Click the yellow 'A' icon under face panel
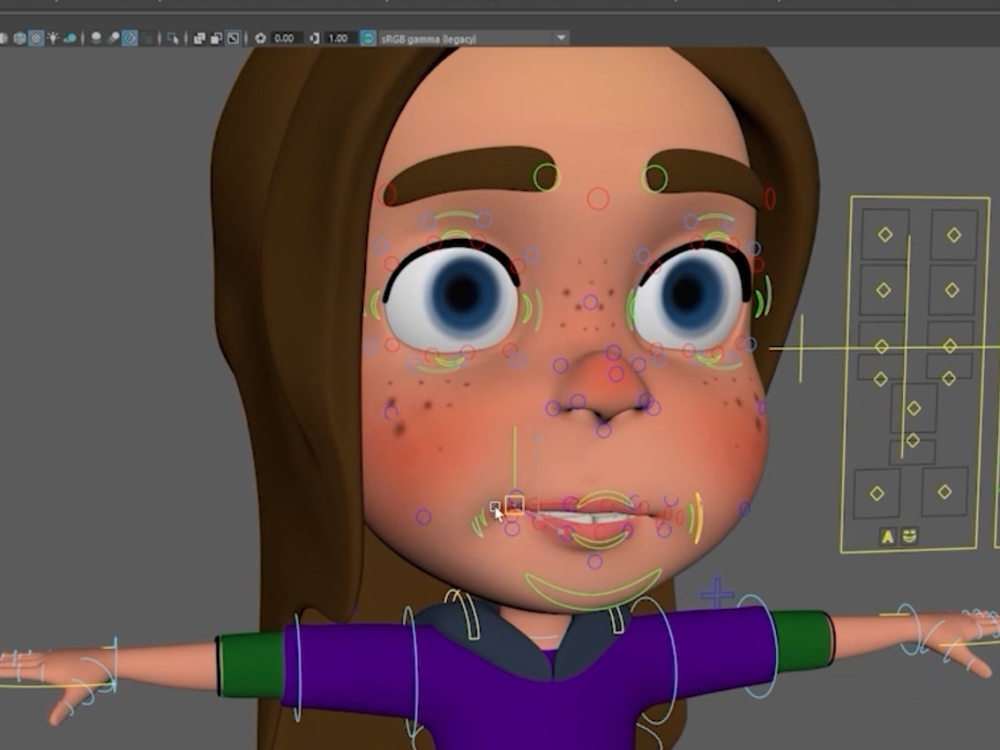This screenshot has width=1000, height=750. click(x=887, y=536)
